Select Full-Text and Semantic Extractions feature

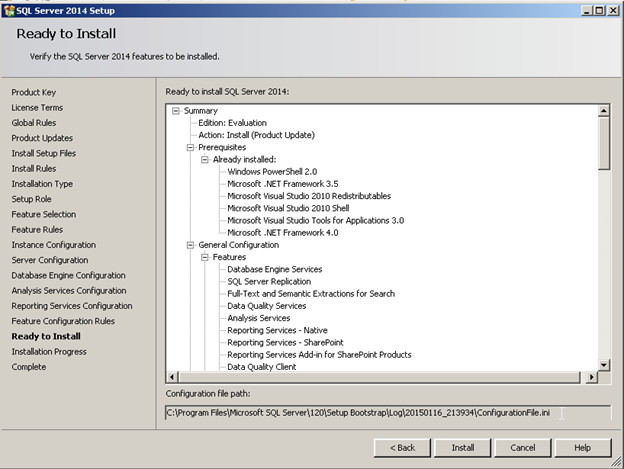[311, 294]
